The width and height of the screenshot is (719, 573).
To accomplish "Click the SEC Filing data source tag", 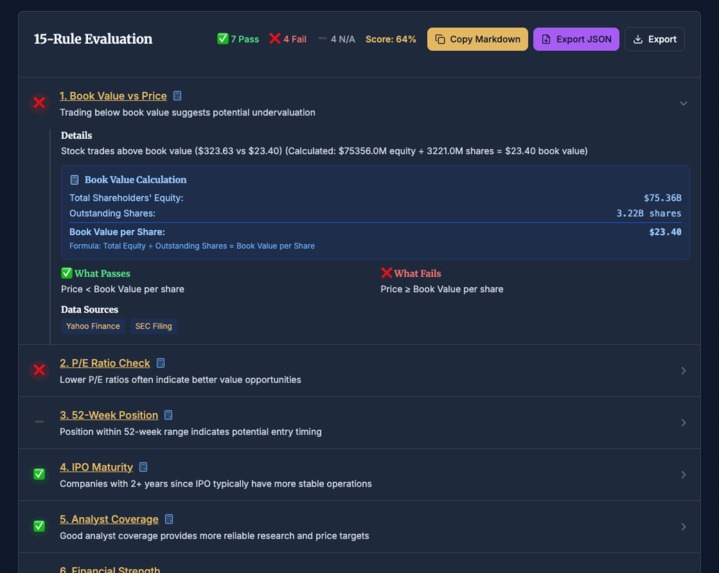I will 154,326.
